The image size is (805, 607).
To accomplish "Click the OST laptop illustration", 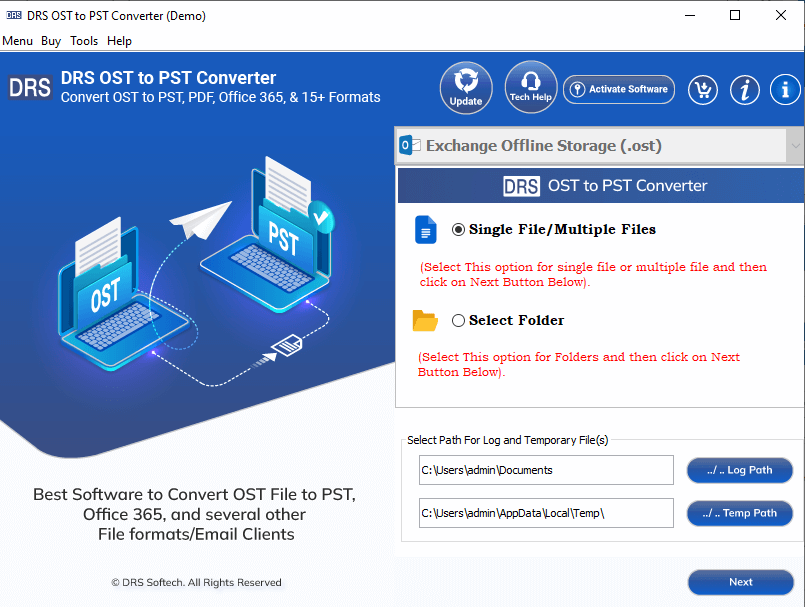I will (x=123, y=293).
